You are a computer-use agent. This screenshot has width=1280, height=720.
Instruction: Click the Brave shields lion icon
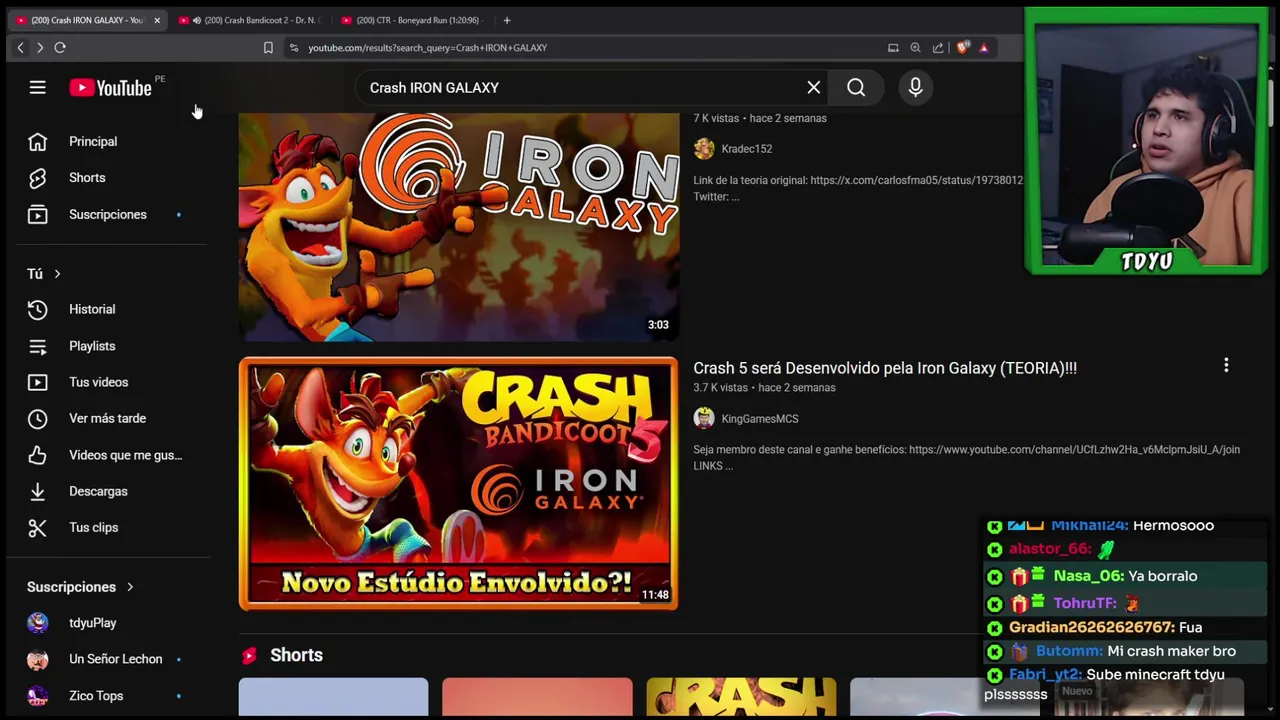(x=963, y=48)
